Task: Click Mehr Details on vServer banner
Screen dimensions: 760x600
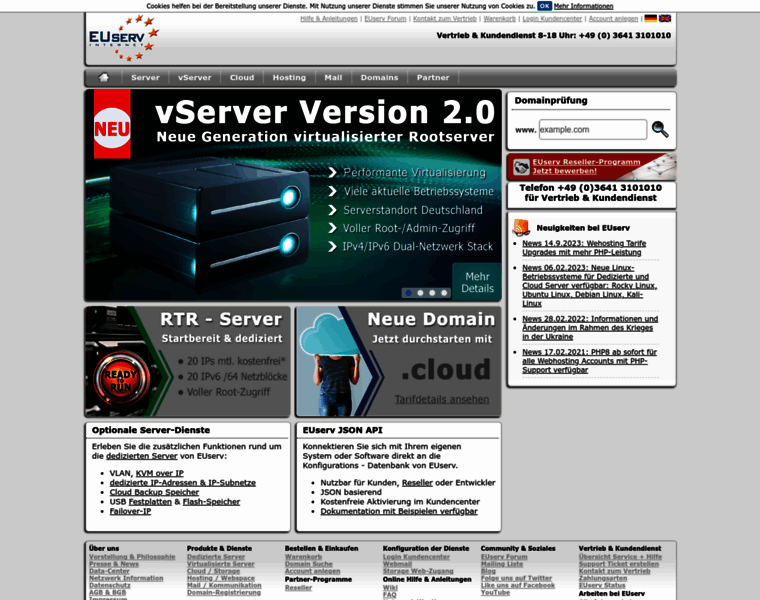Action: coord(477,283)
